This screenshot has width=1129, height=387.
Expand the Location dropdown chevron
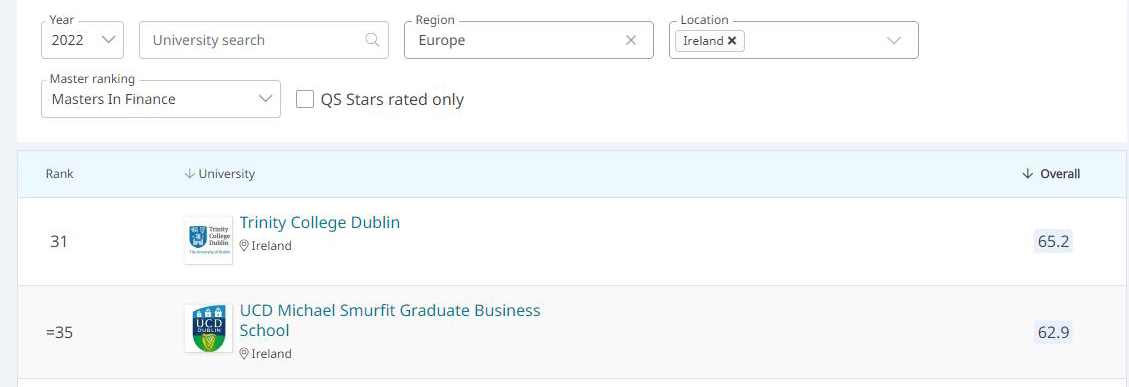[894, 40]
